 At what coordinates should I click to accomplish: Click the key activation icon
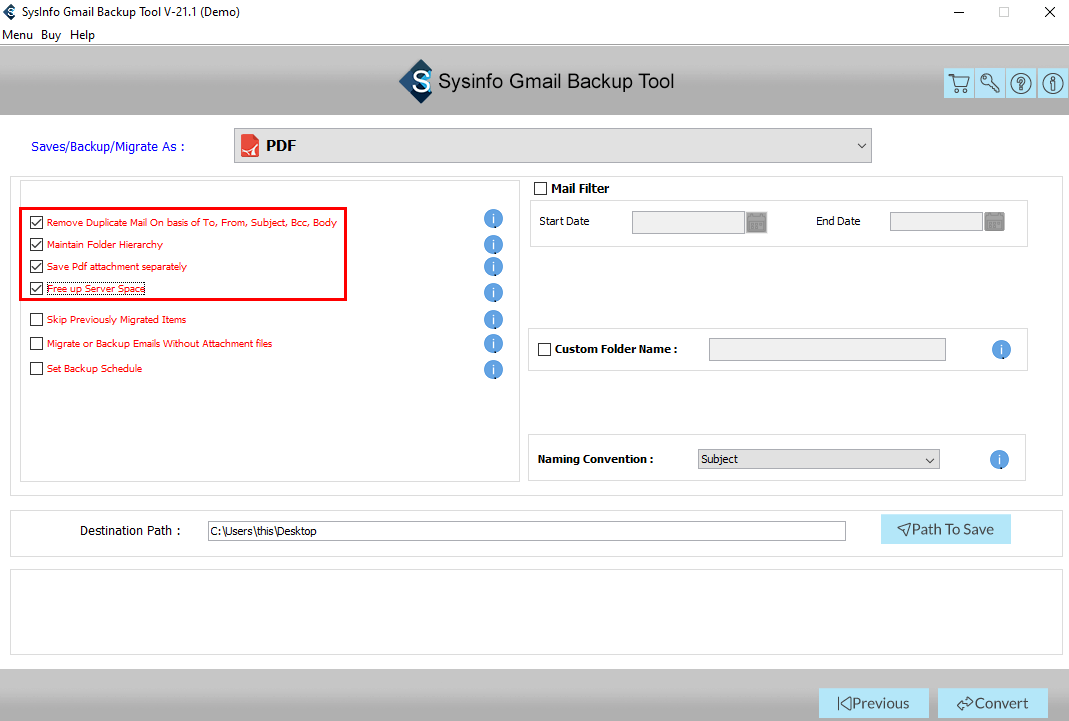[990, 83]
